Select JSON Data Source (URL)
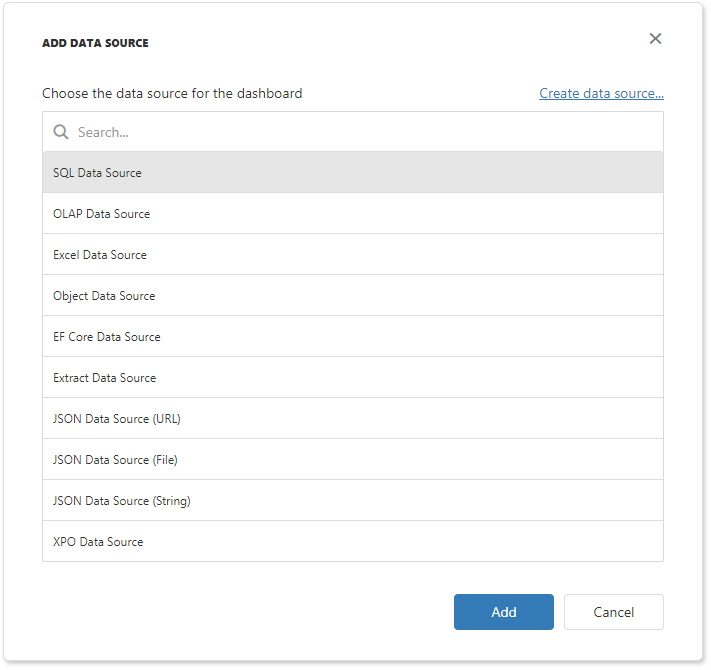711x670 pixels. click(117, 419)
